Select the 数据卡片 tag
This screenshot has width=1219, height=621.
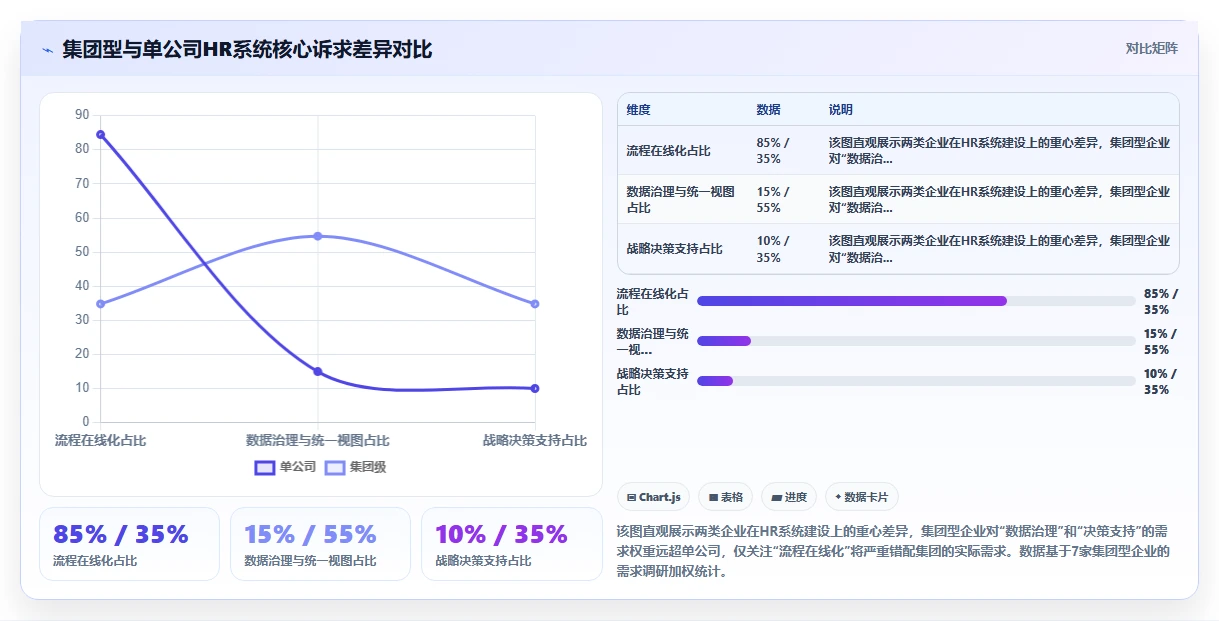pos(861,497)
